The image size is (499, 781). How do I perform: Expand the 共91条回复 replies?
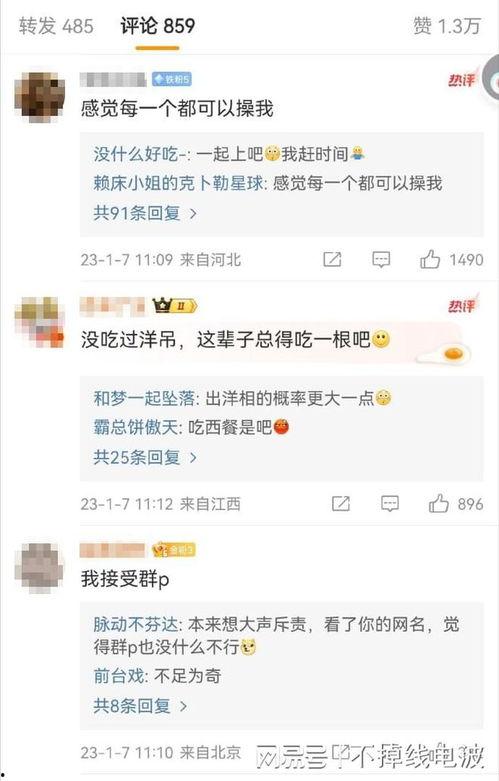(145, 213)
